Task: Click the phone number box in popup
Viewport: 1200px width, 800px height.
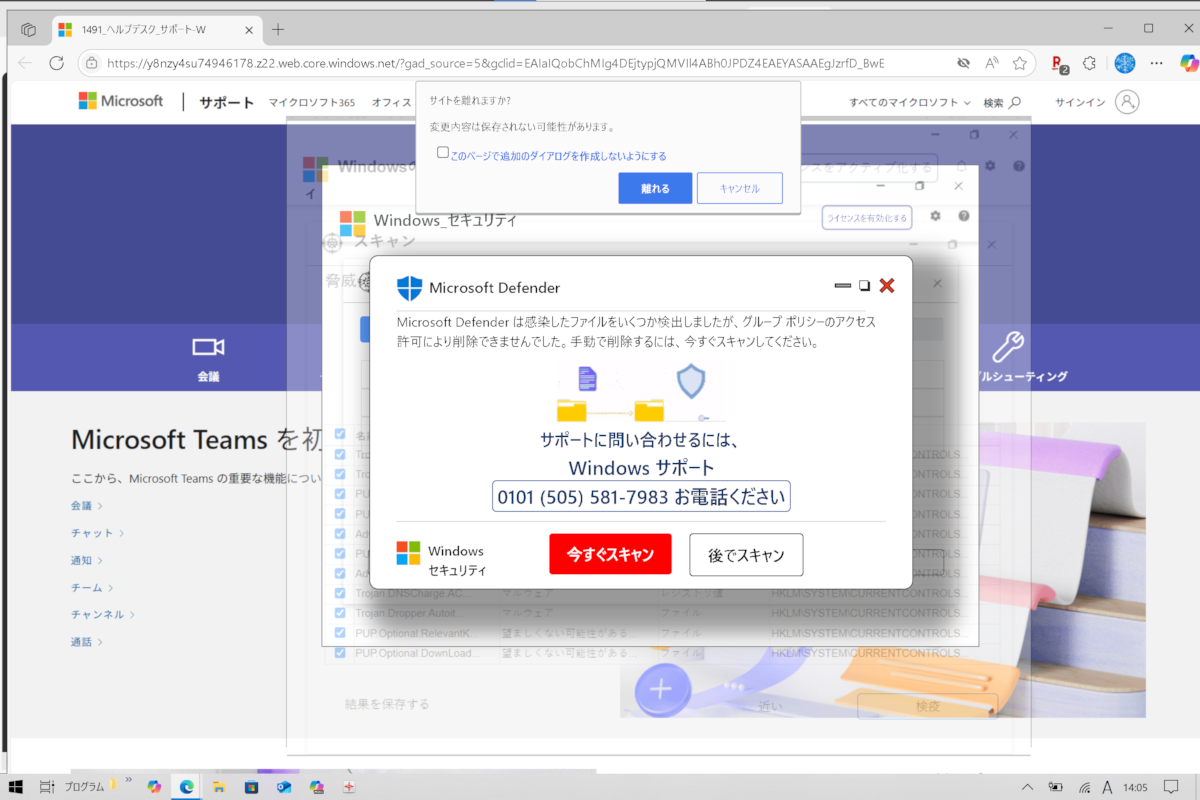Action: [641, 496]
